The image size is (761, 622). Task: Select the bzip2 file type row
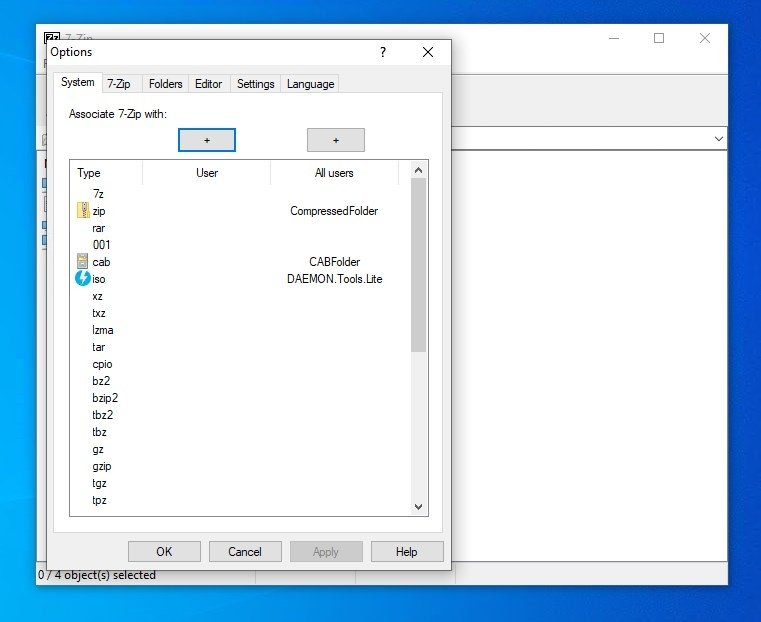[x=240, y=397]
